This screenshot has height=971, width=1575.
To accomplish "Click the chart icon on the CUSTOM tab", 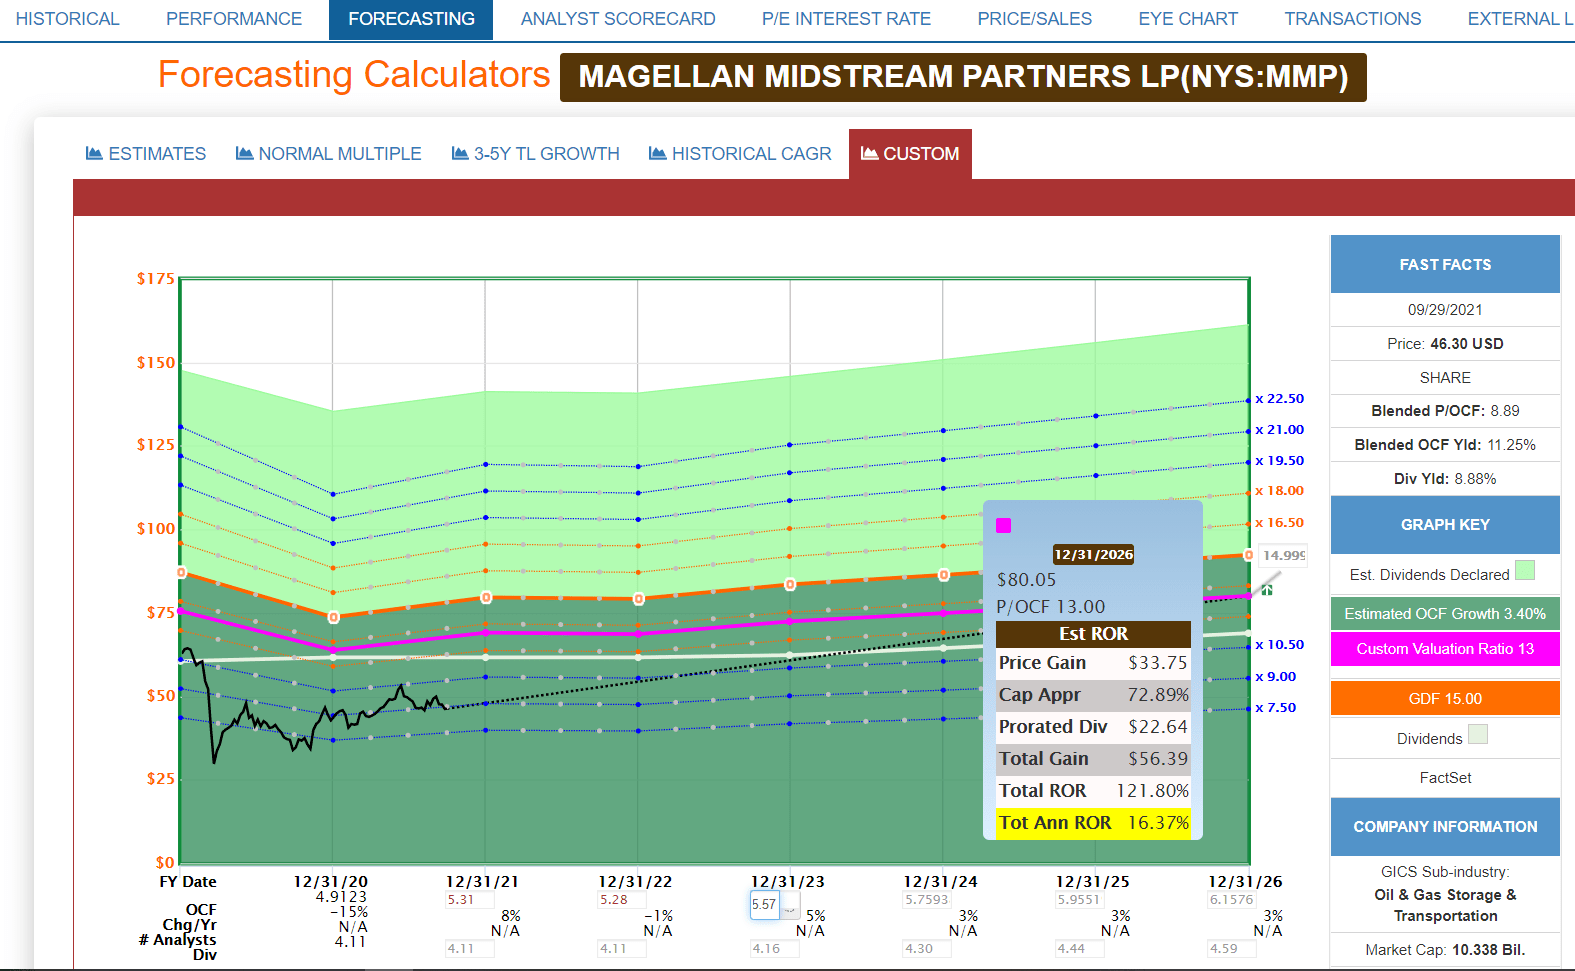I will pos(870,153).
